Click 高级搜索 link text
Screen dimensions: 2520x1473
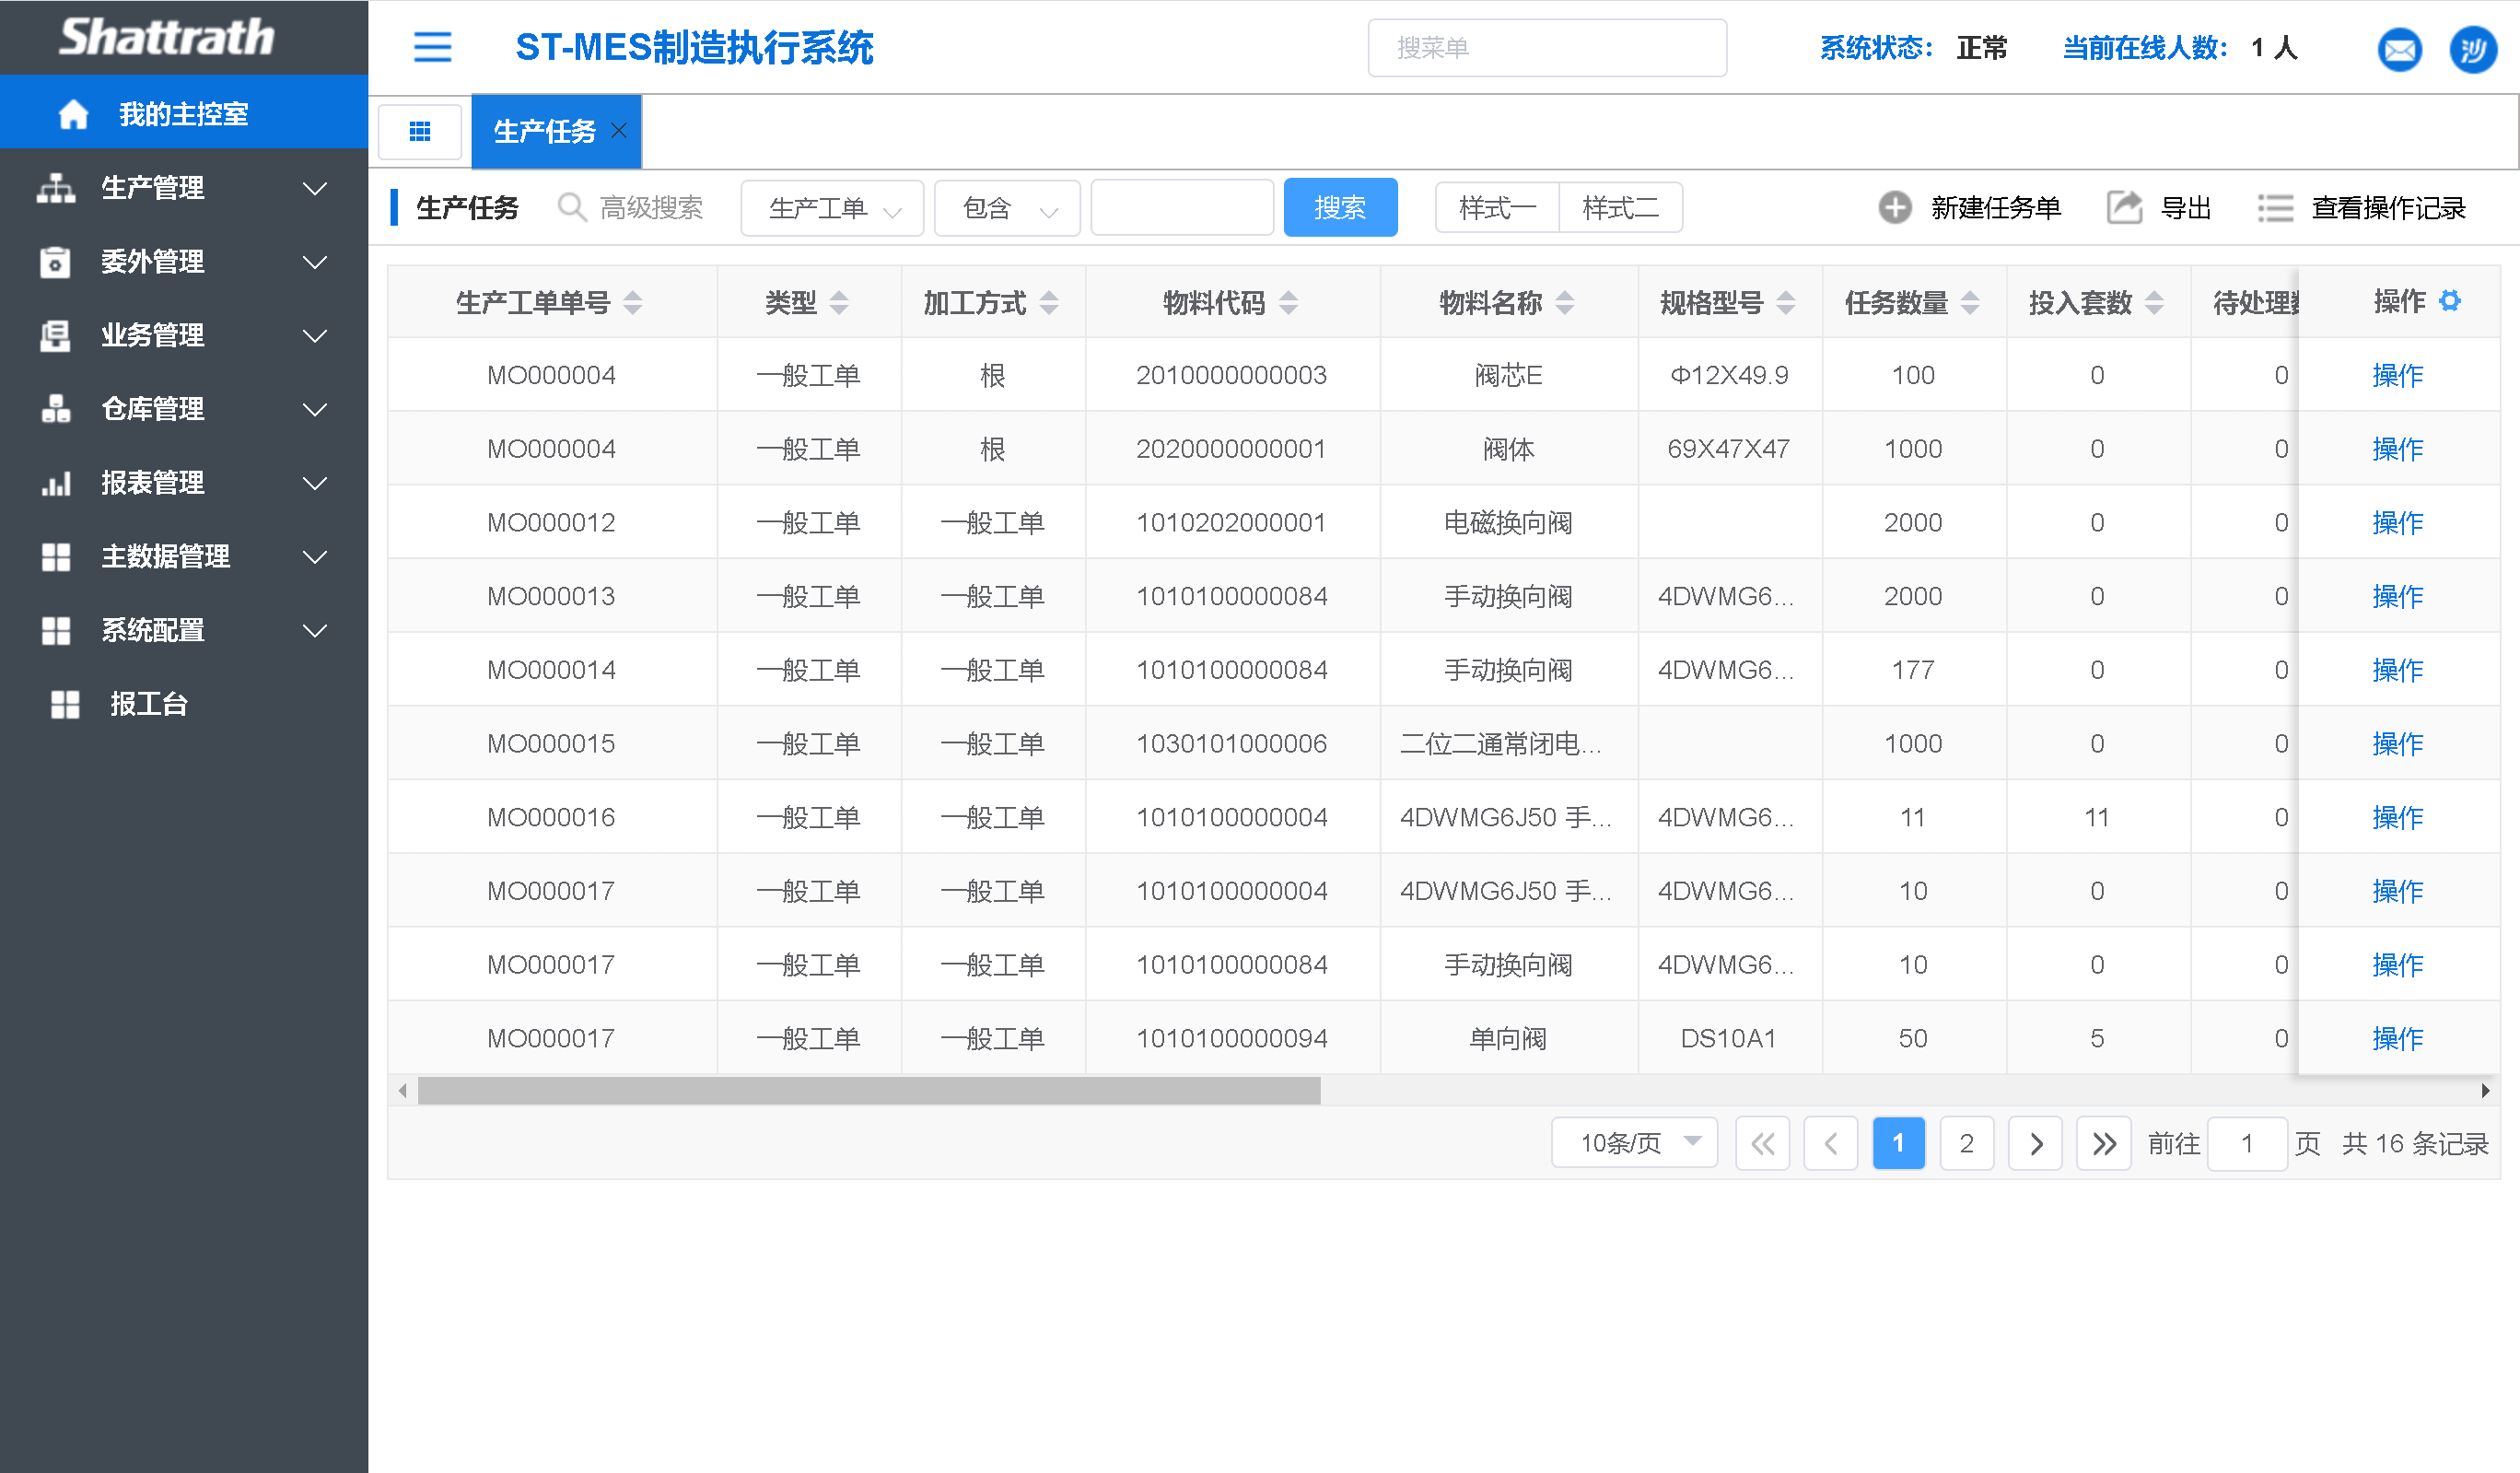pos(651,208)
